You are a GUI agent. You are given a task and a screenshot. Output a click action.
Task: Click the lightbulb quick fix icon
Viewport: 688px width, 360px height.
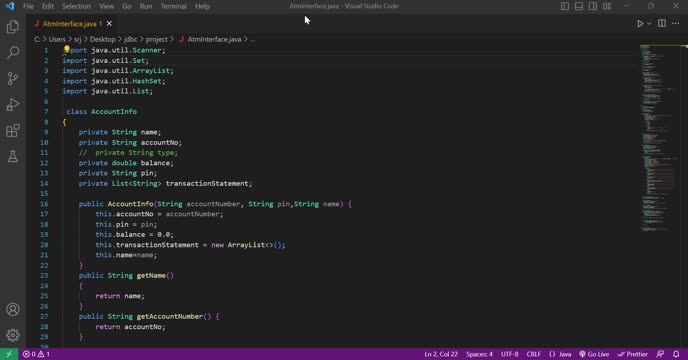point(67,50)
